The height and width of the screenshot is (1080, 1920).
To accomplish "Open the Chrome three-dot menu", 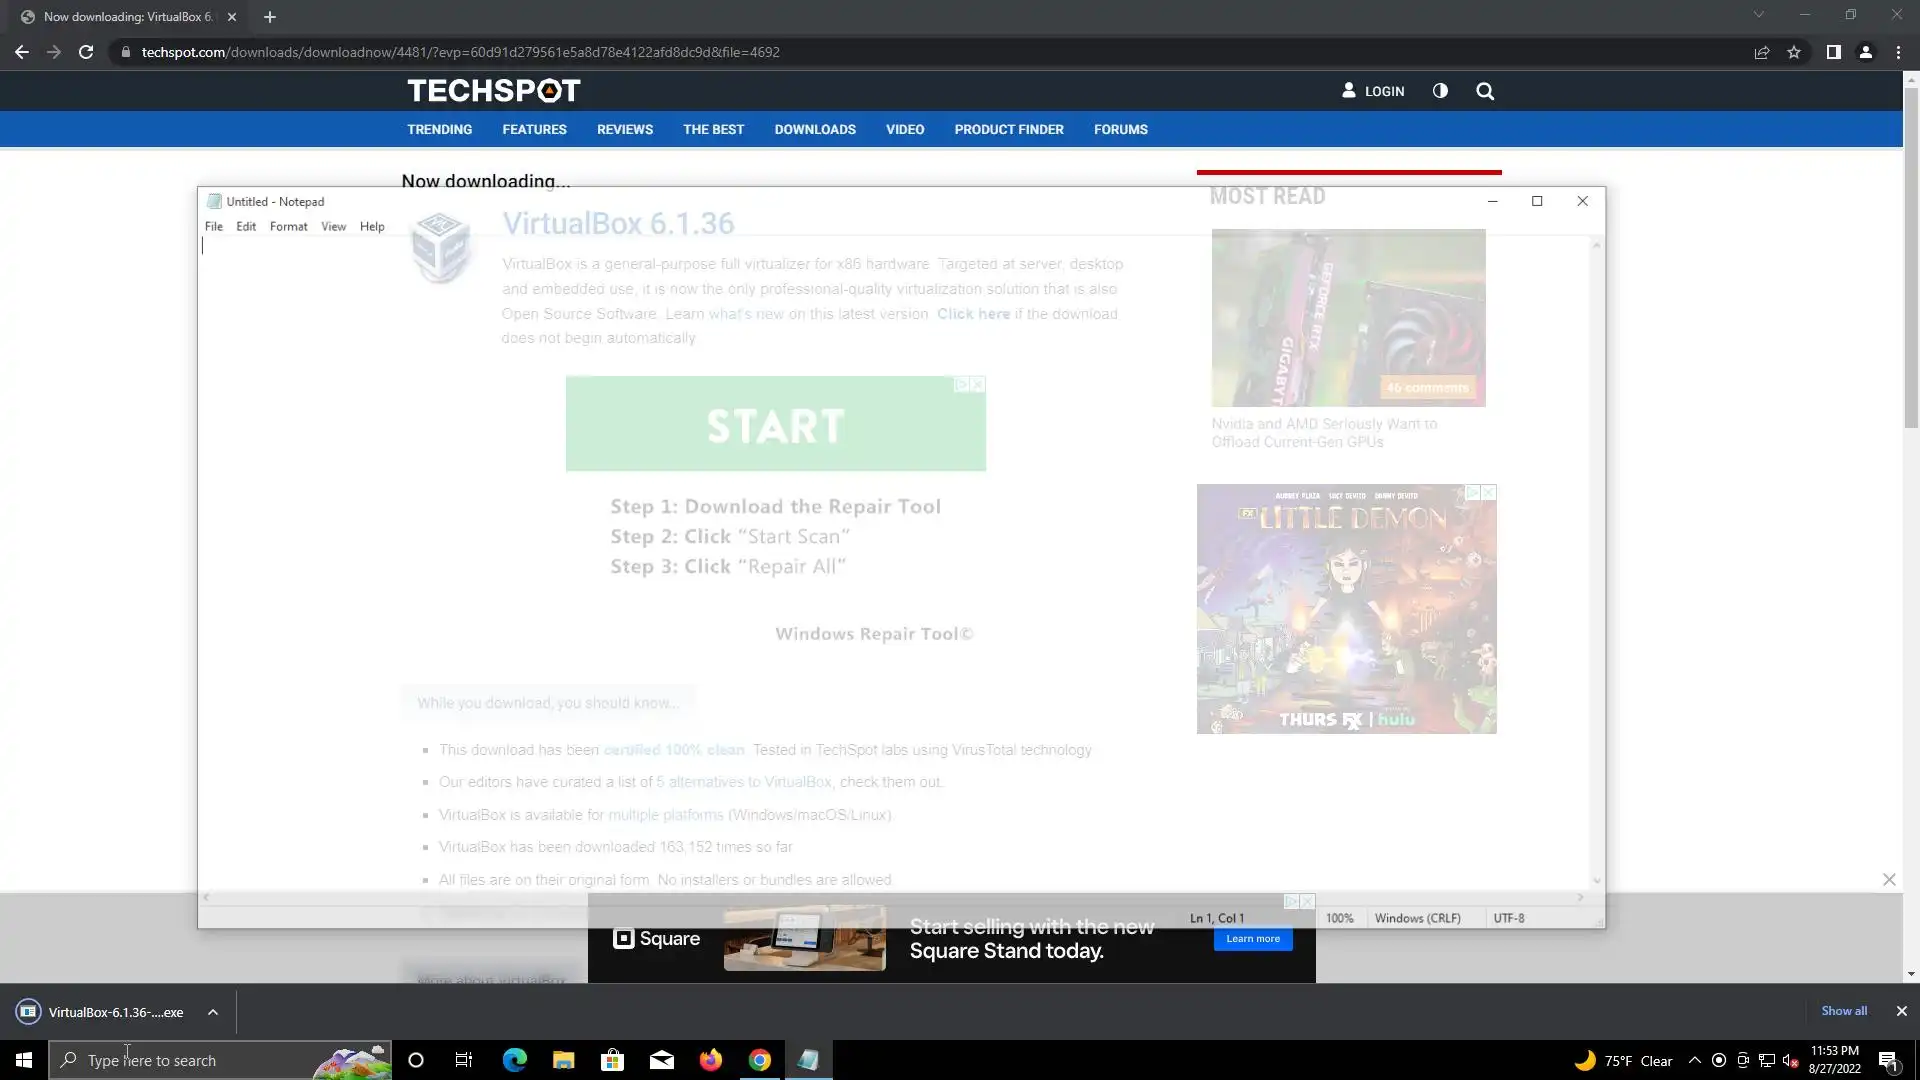I will (x=1898, y=52).
